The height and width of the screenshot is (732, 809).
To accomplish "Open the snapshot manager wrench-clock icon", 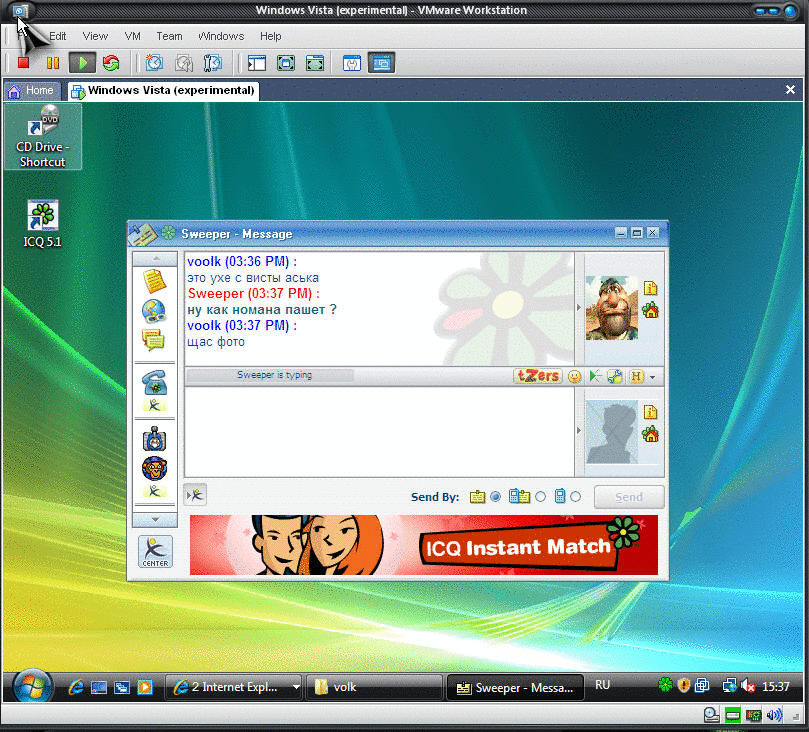I will tap(213, 63).
